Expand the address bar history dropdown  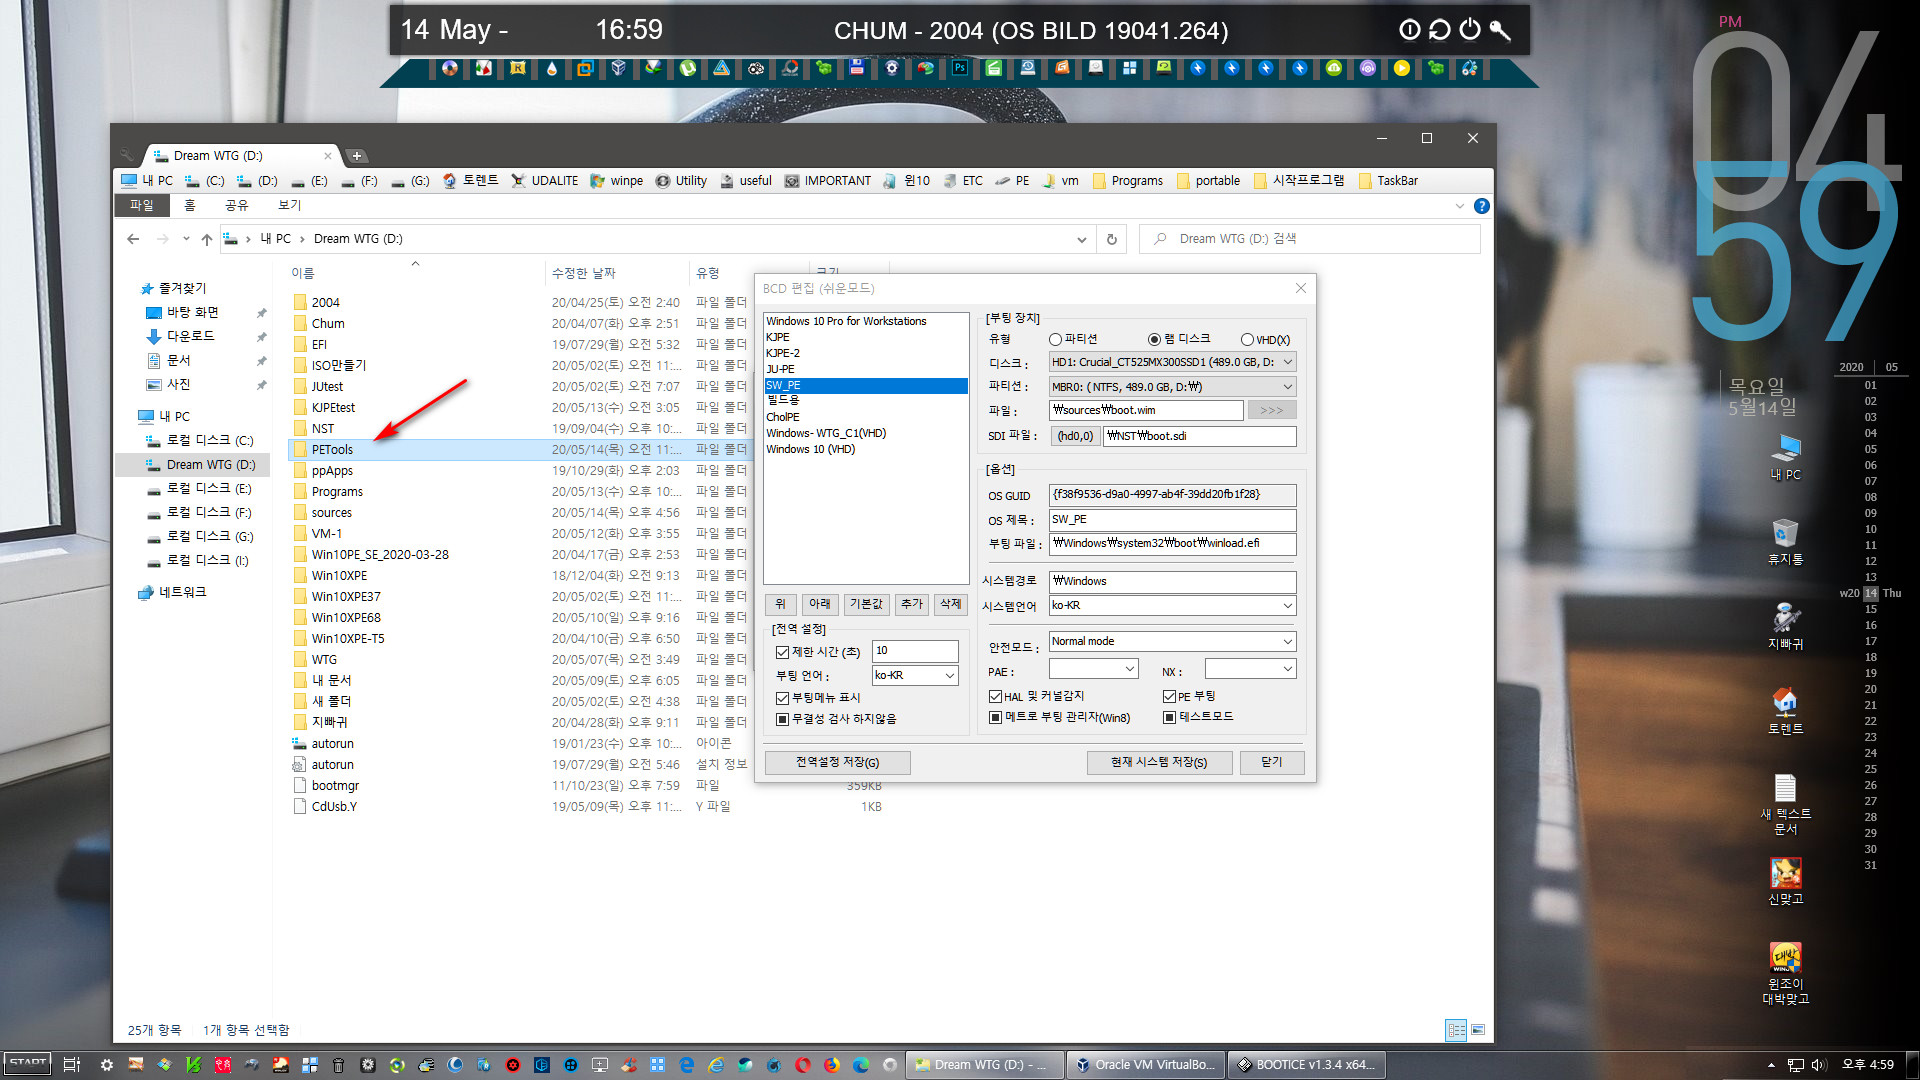(x=1081, y=239)
